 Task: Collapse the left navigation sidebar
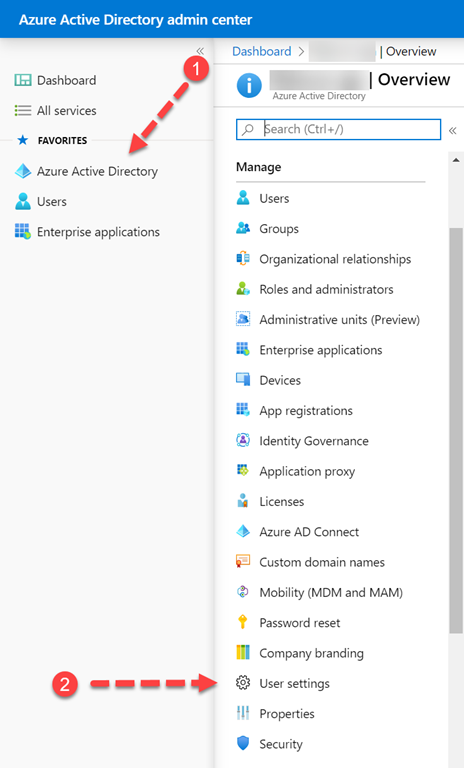coord(200,51)
